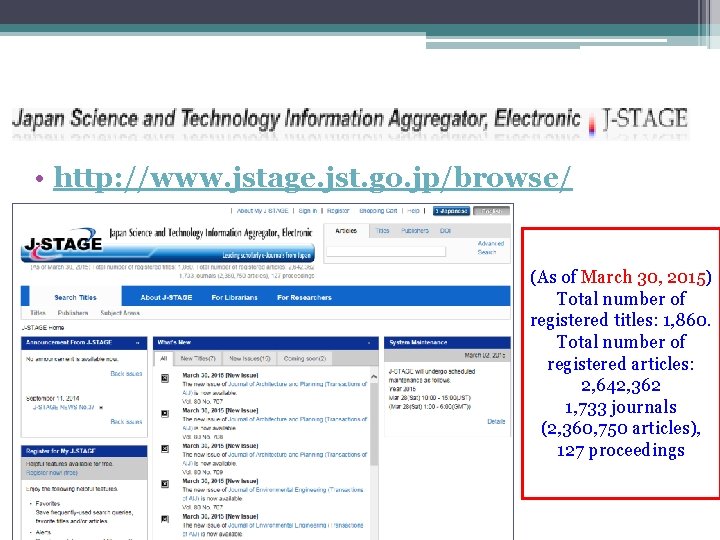Click the Subject Areas sub-navigation link
Viewport: 720px width, 540px height.
point(120,313)
